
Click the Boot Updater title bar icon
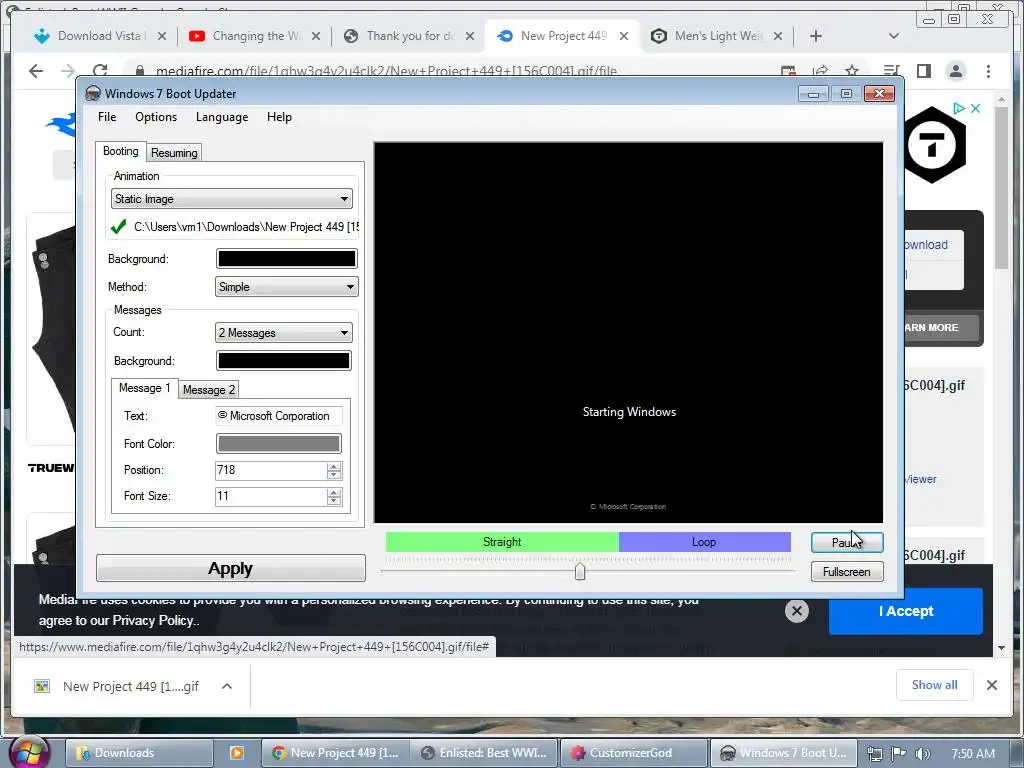93,93
